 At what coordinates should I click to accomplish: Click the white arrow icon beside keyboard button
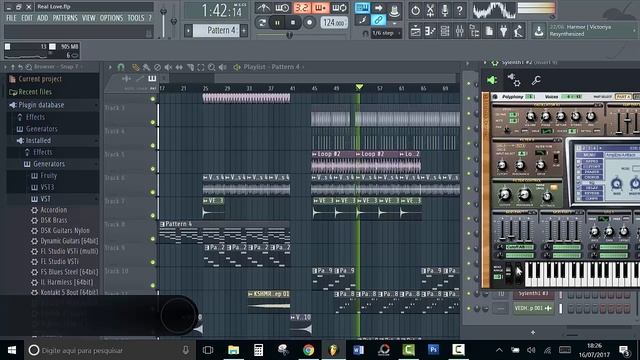[378, 8]
